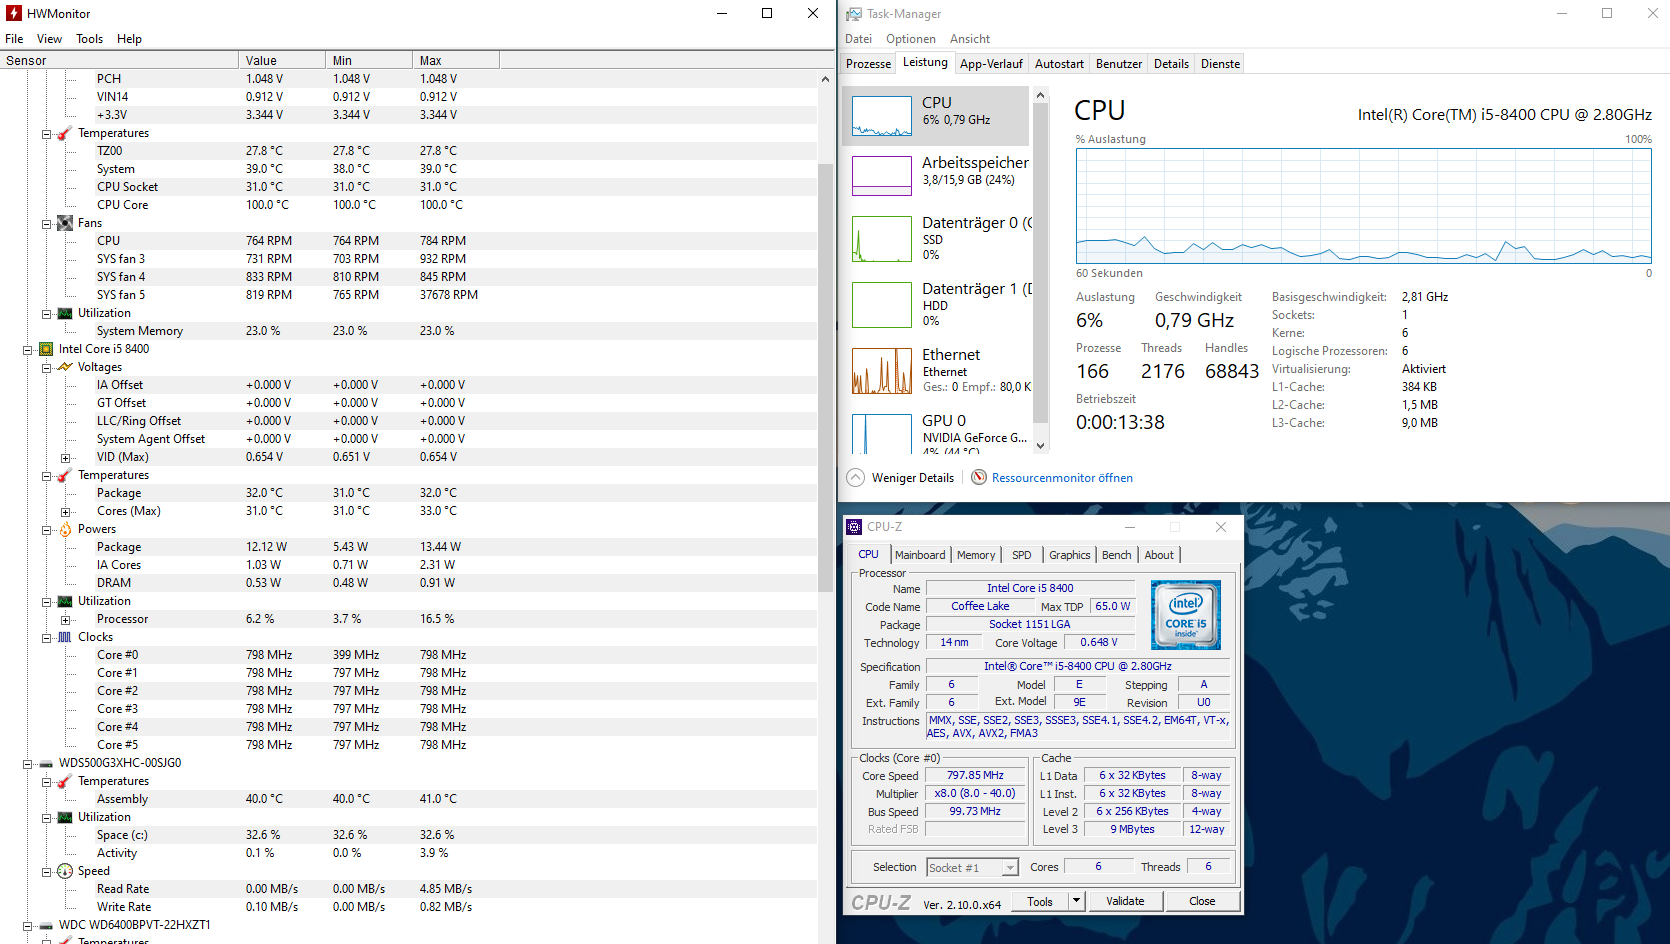Click the WDC WD6400BPVT-22HXZT1 drive icon
The width and height of the screenshot is (1670, 944).
click(46, 925)
